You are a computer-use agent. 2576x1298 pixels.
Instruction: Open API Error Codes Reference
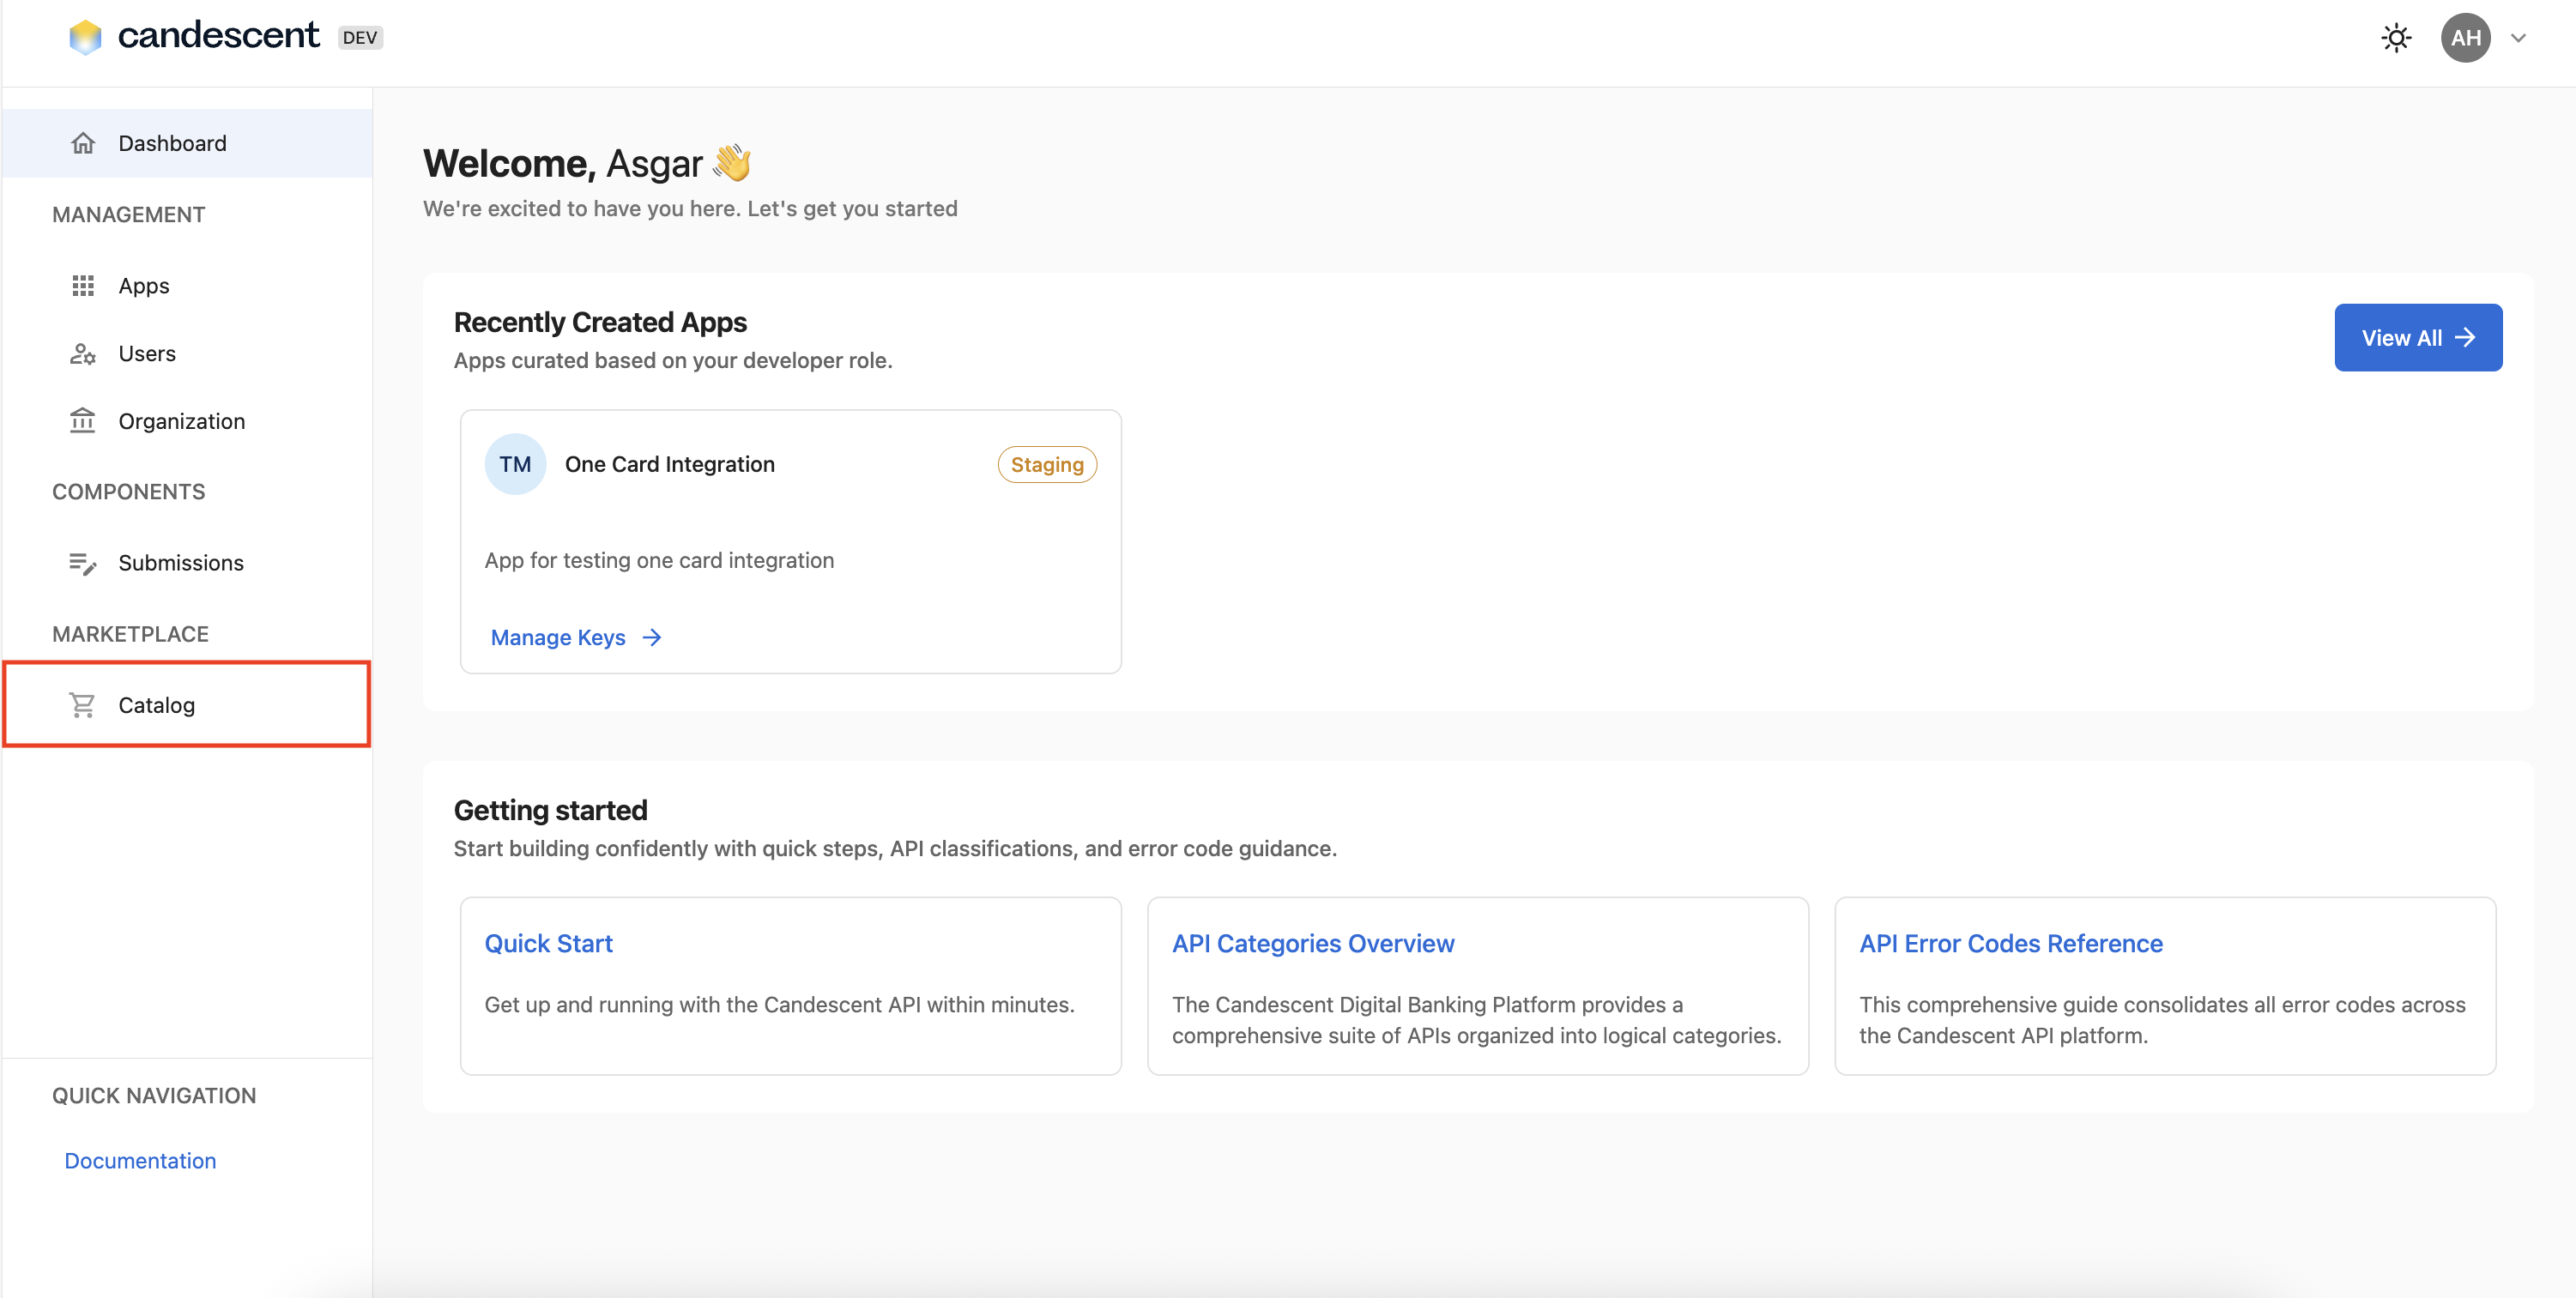tap(2010, 942)
